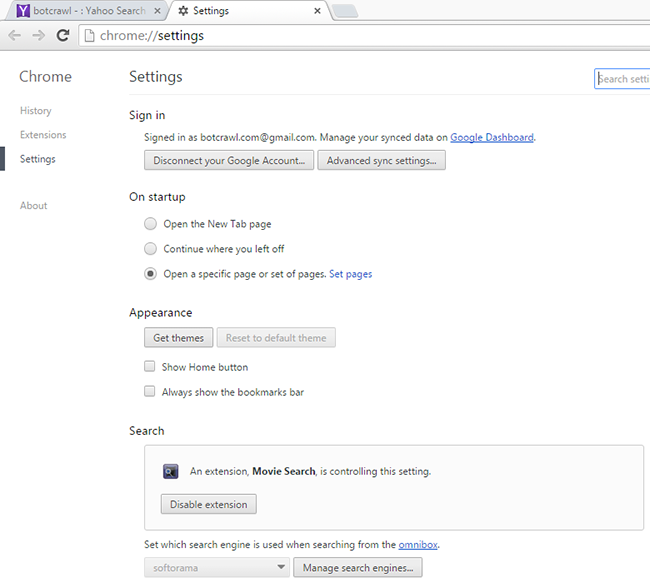Screen dimensions: 650x578
Task: Open Advanced sync settings
Action: [x=381, y=160]
